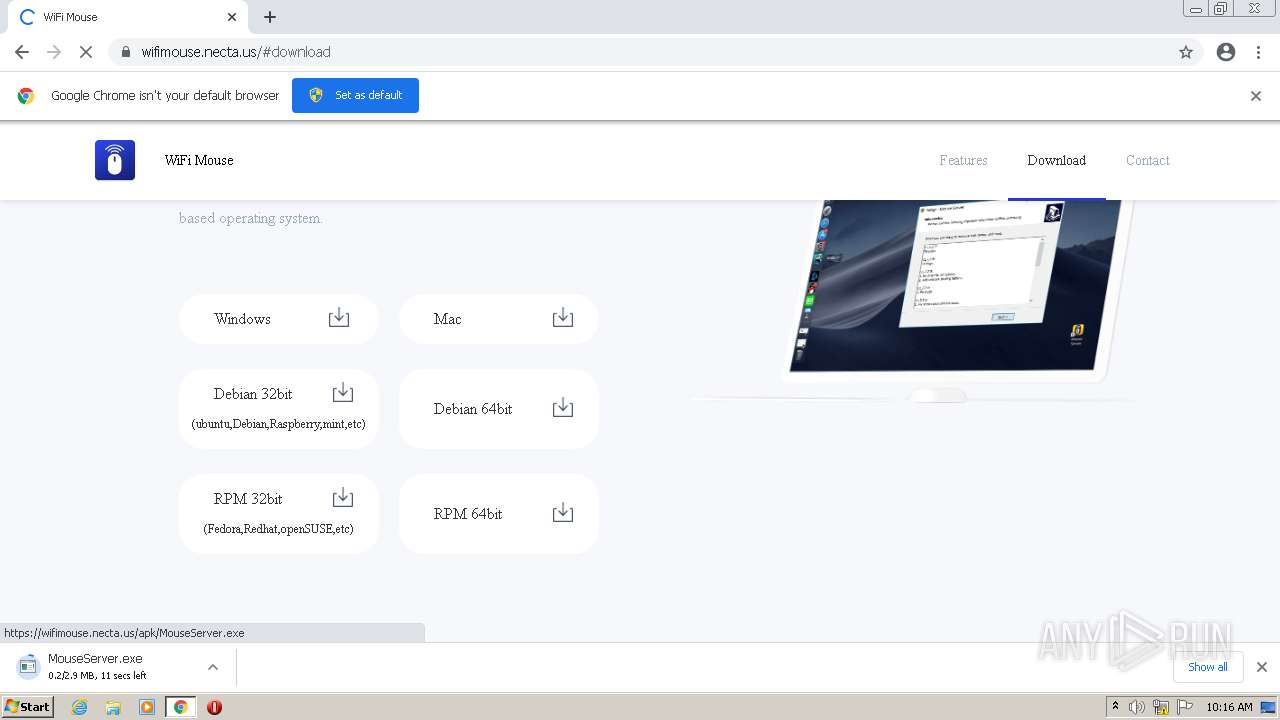Bookmark this page with the star icon

click(x=1186, y=52)
